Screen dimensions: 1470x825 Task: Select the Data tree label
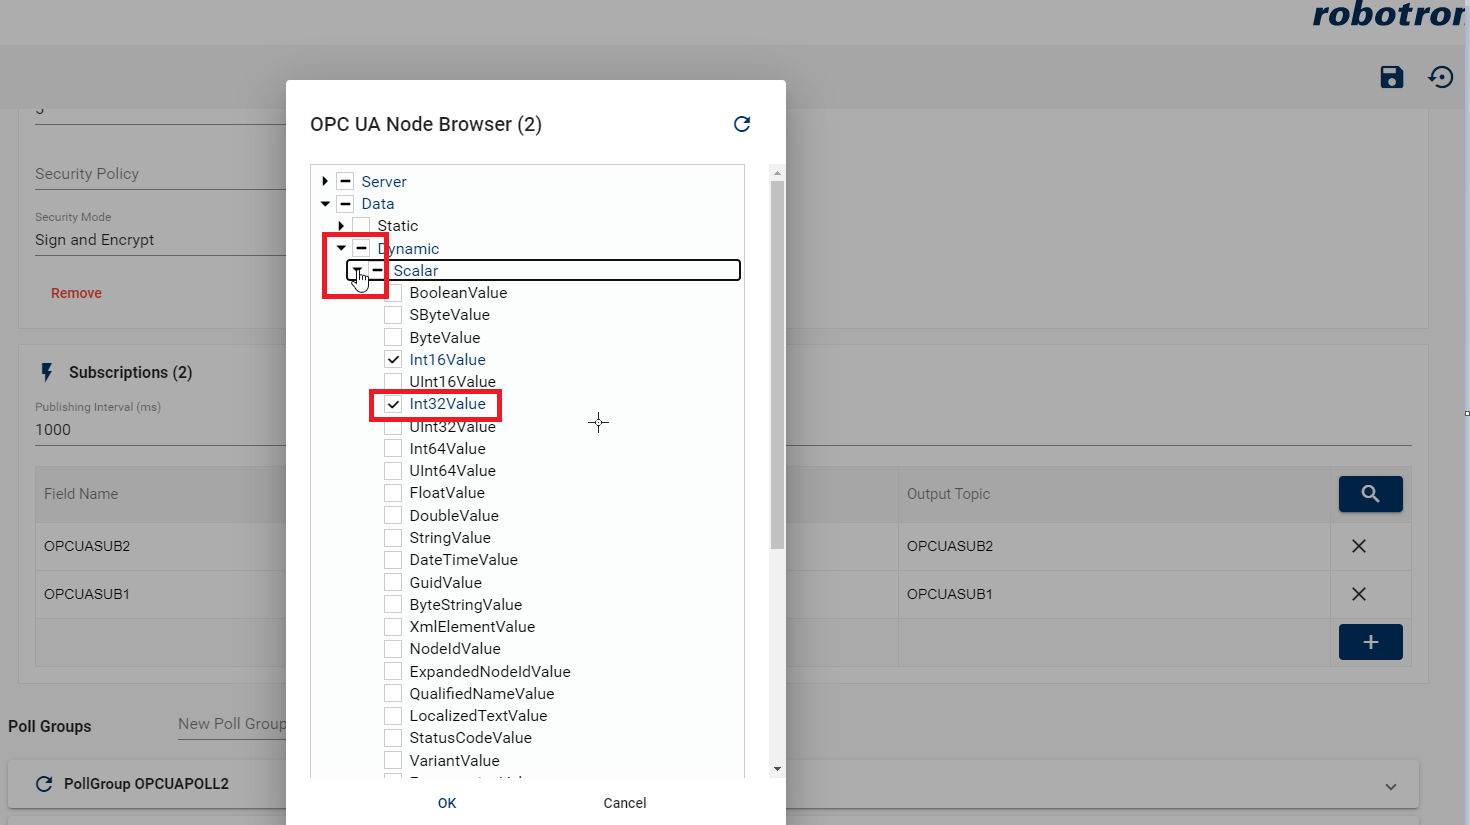(x=378, y=204)
